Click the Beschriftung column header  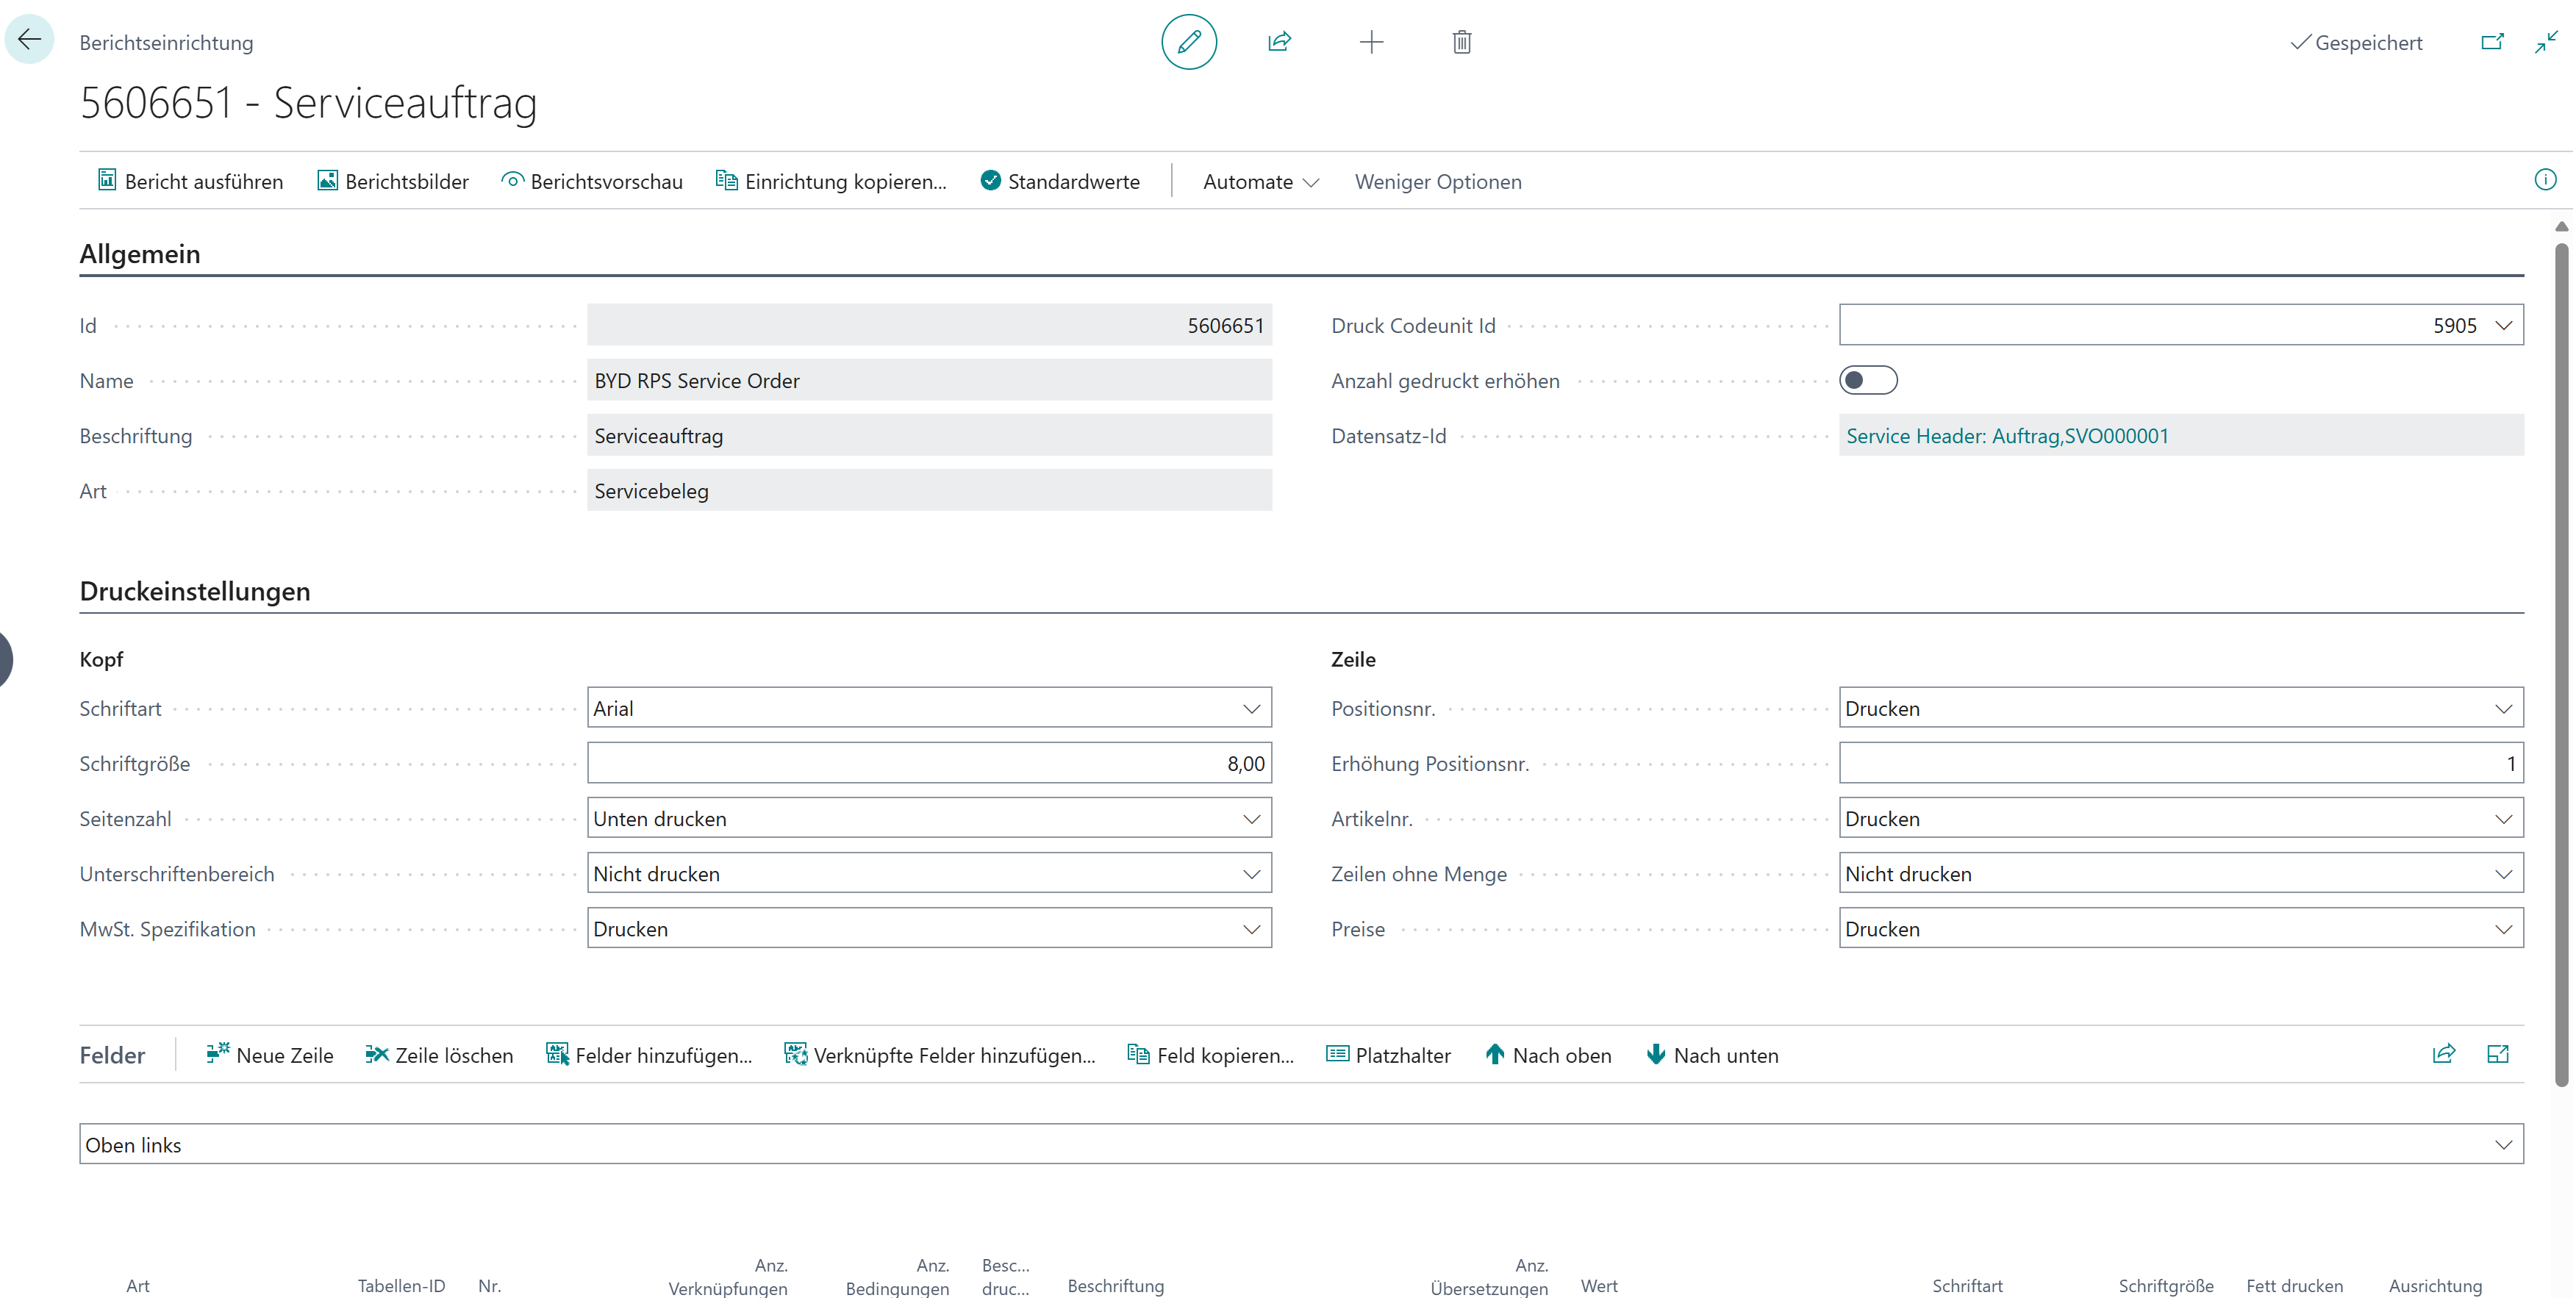(1115, 1285)
